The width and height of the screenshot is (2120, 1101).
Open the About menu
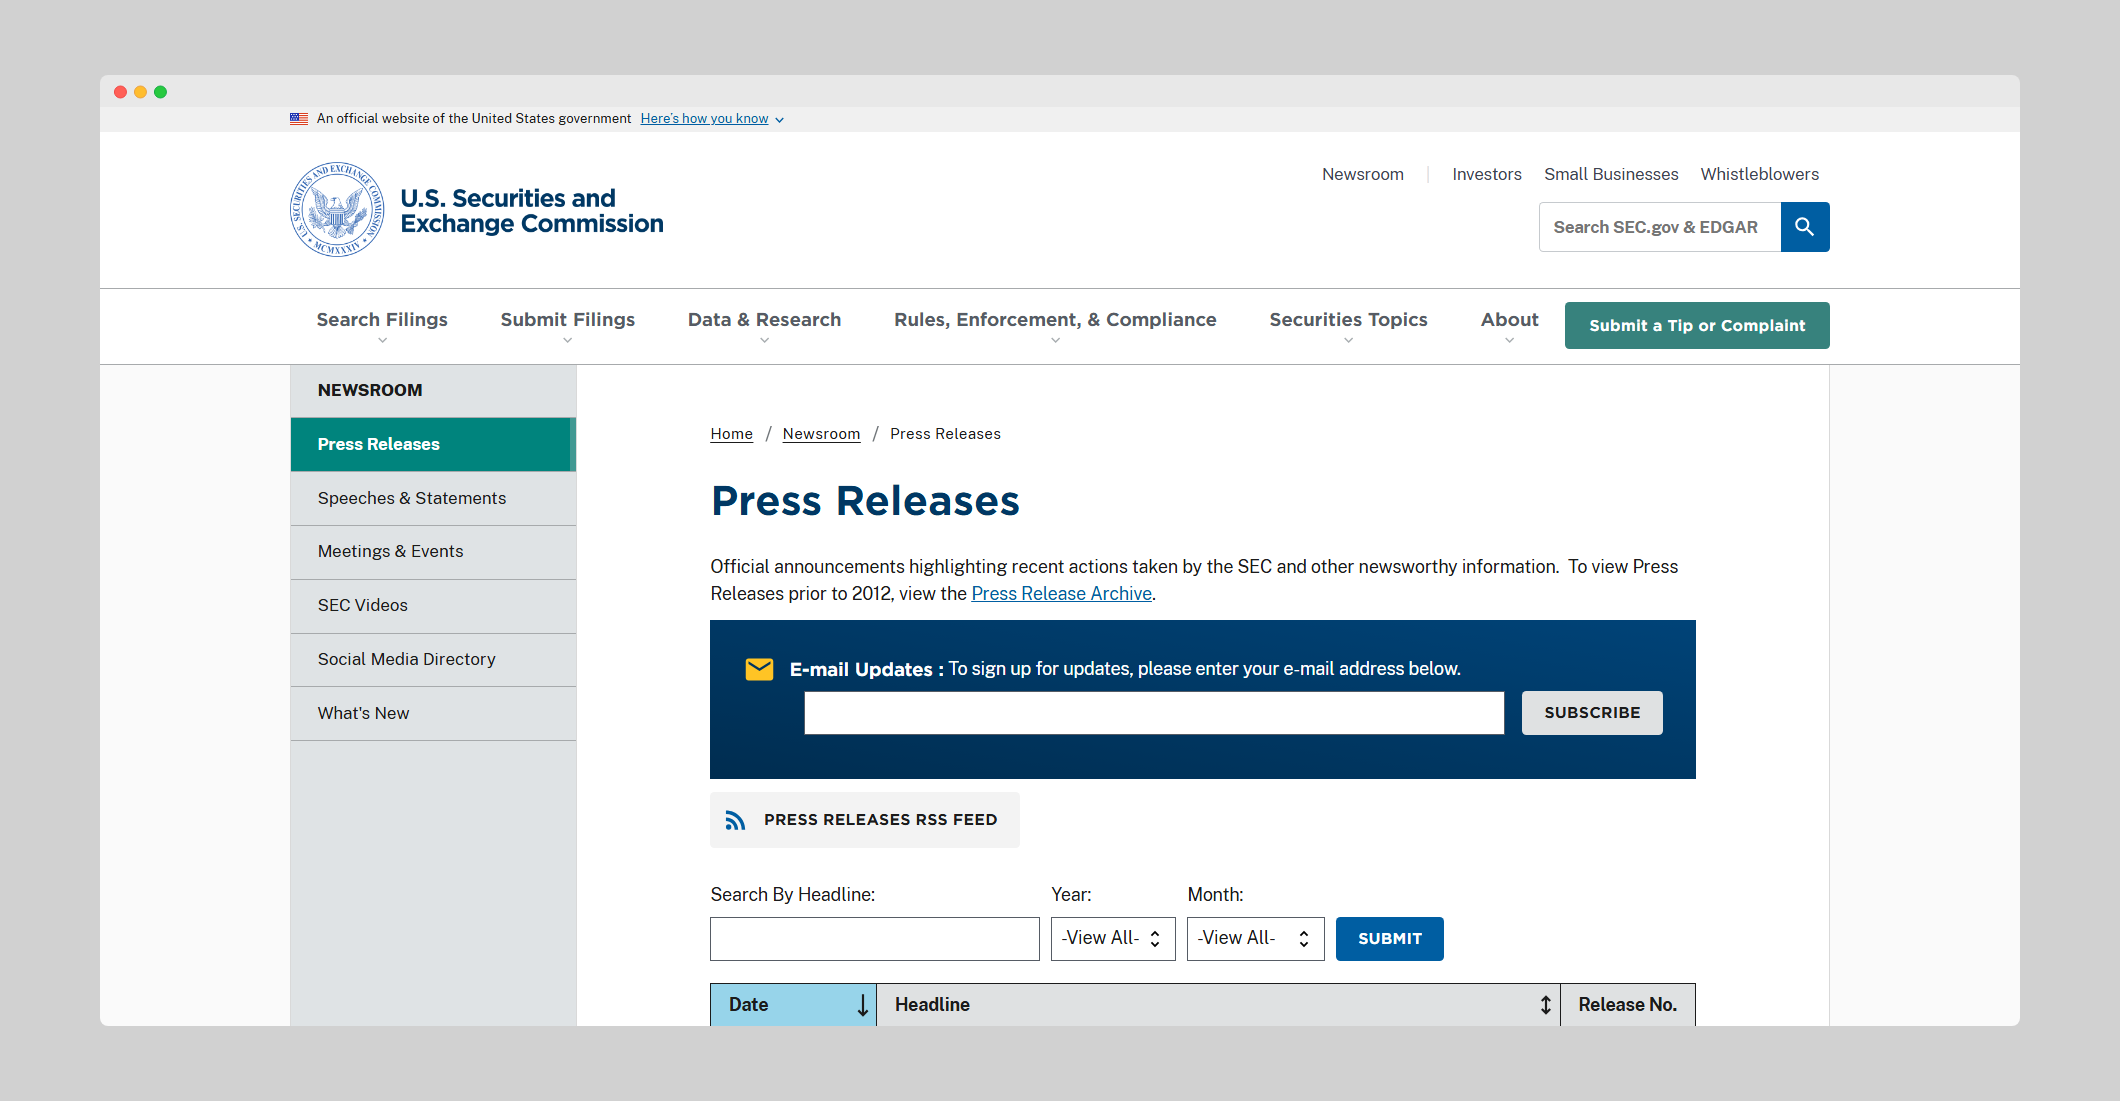click(1509, 320)
